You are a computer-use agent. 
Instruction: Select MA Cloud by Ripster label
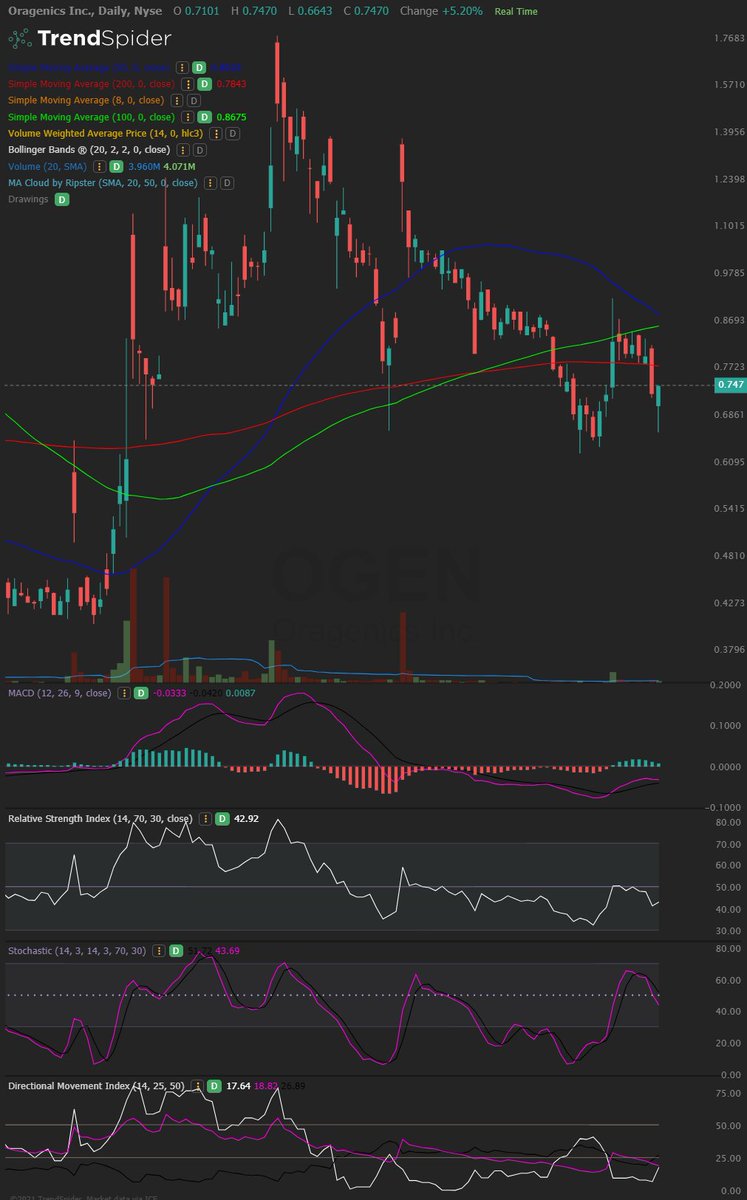click(x=103, y=183)
